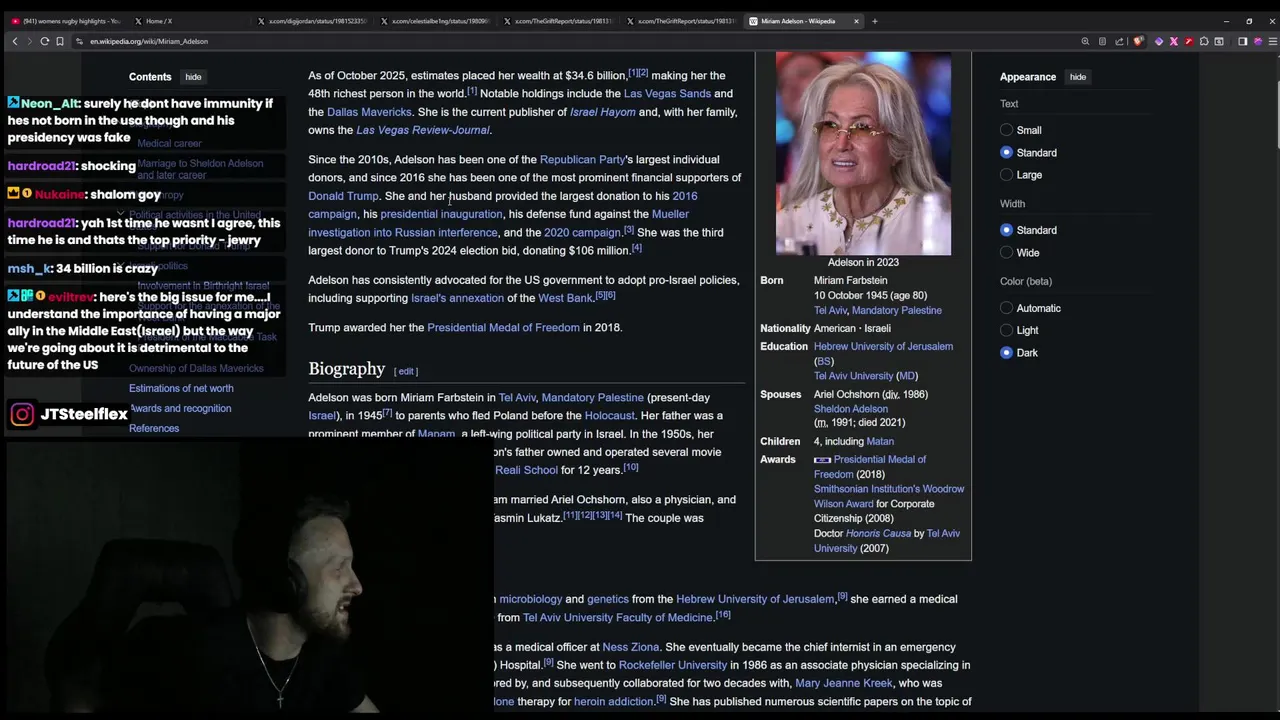Open the Las Vegas Sands link
This screenshot has height=720, width=1280.
pyautogui.click(x=667, y=94)
